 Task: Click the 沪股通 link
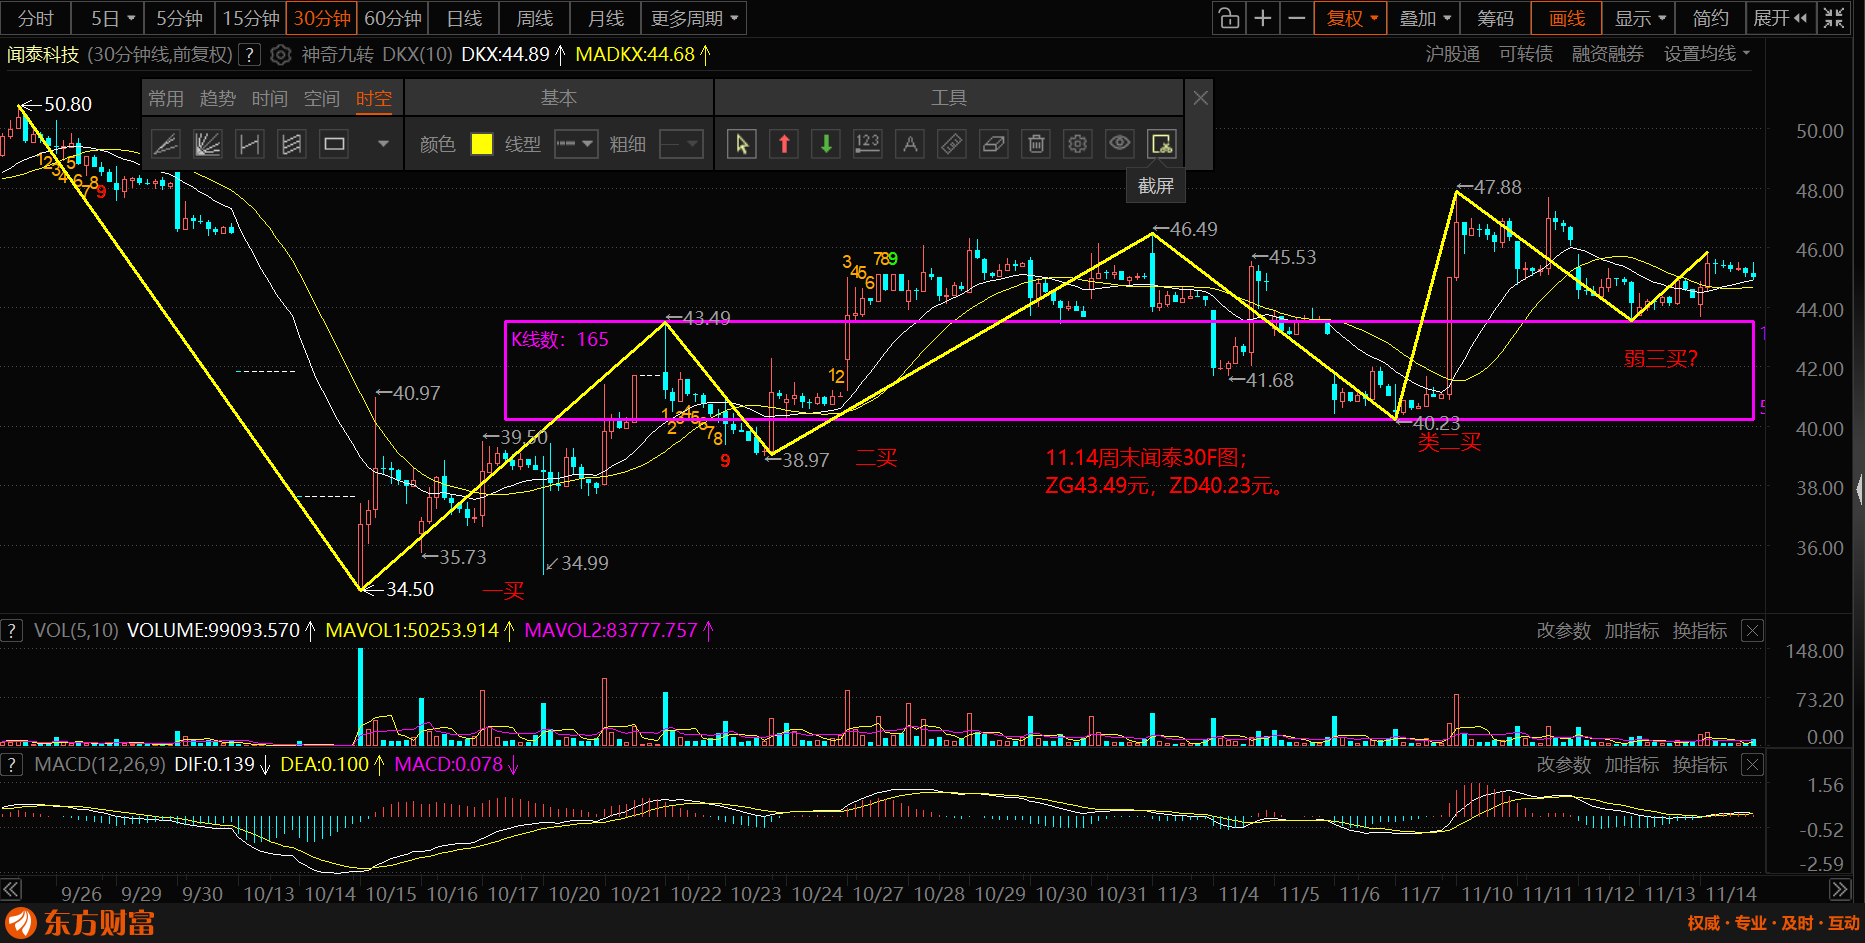pyautogui.click(x=1452, y=54)
